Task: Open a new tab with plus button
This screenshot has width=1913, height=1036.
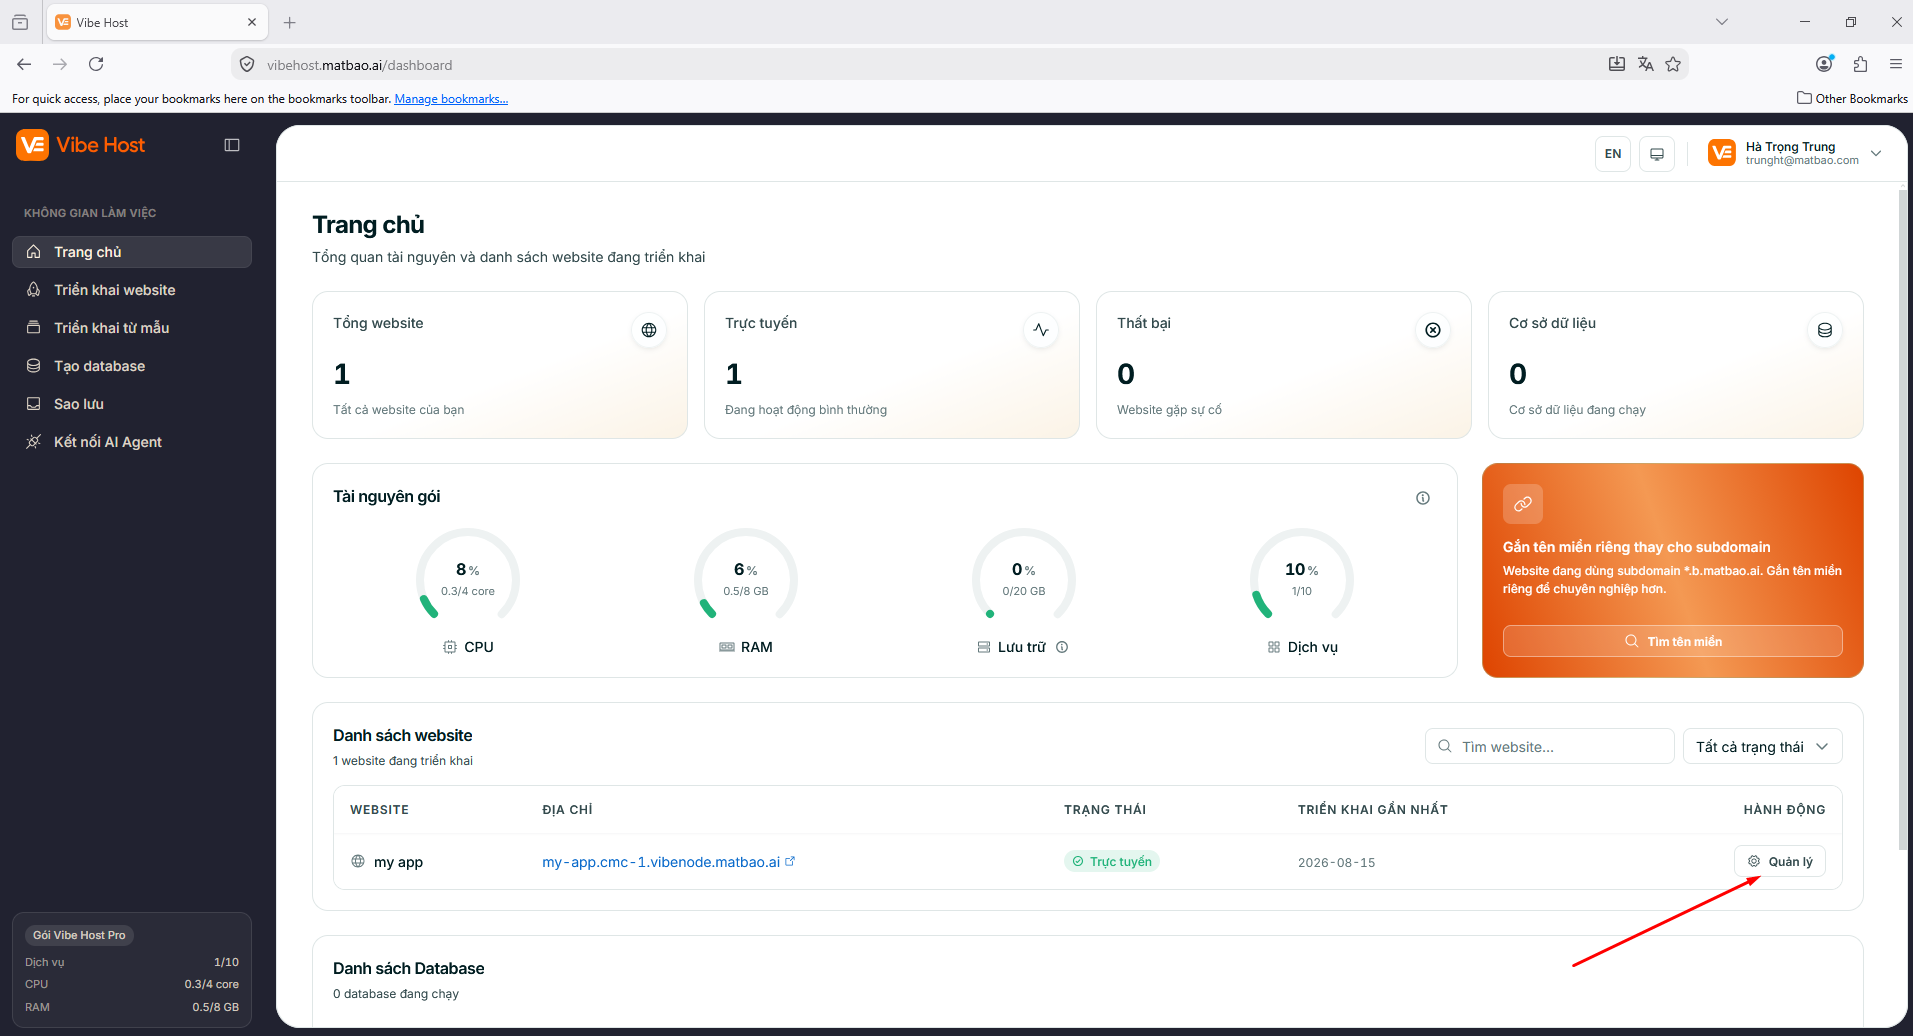Action: (x=290, y=22)
